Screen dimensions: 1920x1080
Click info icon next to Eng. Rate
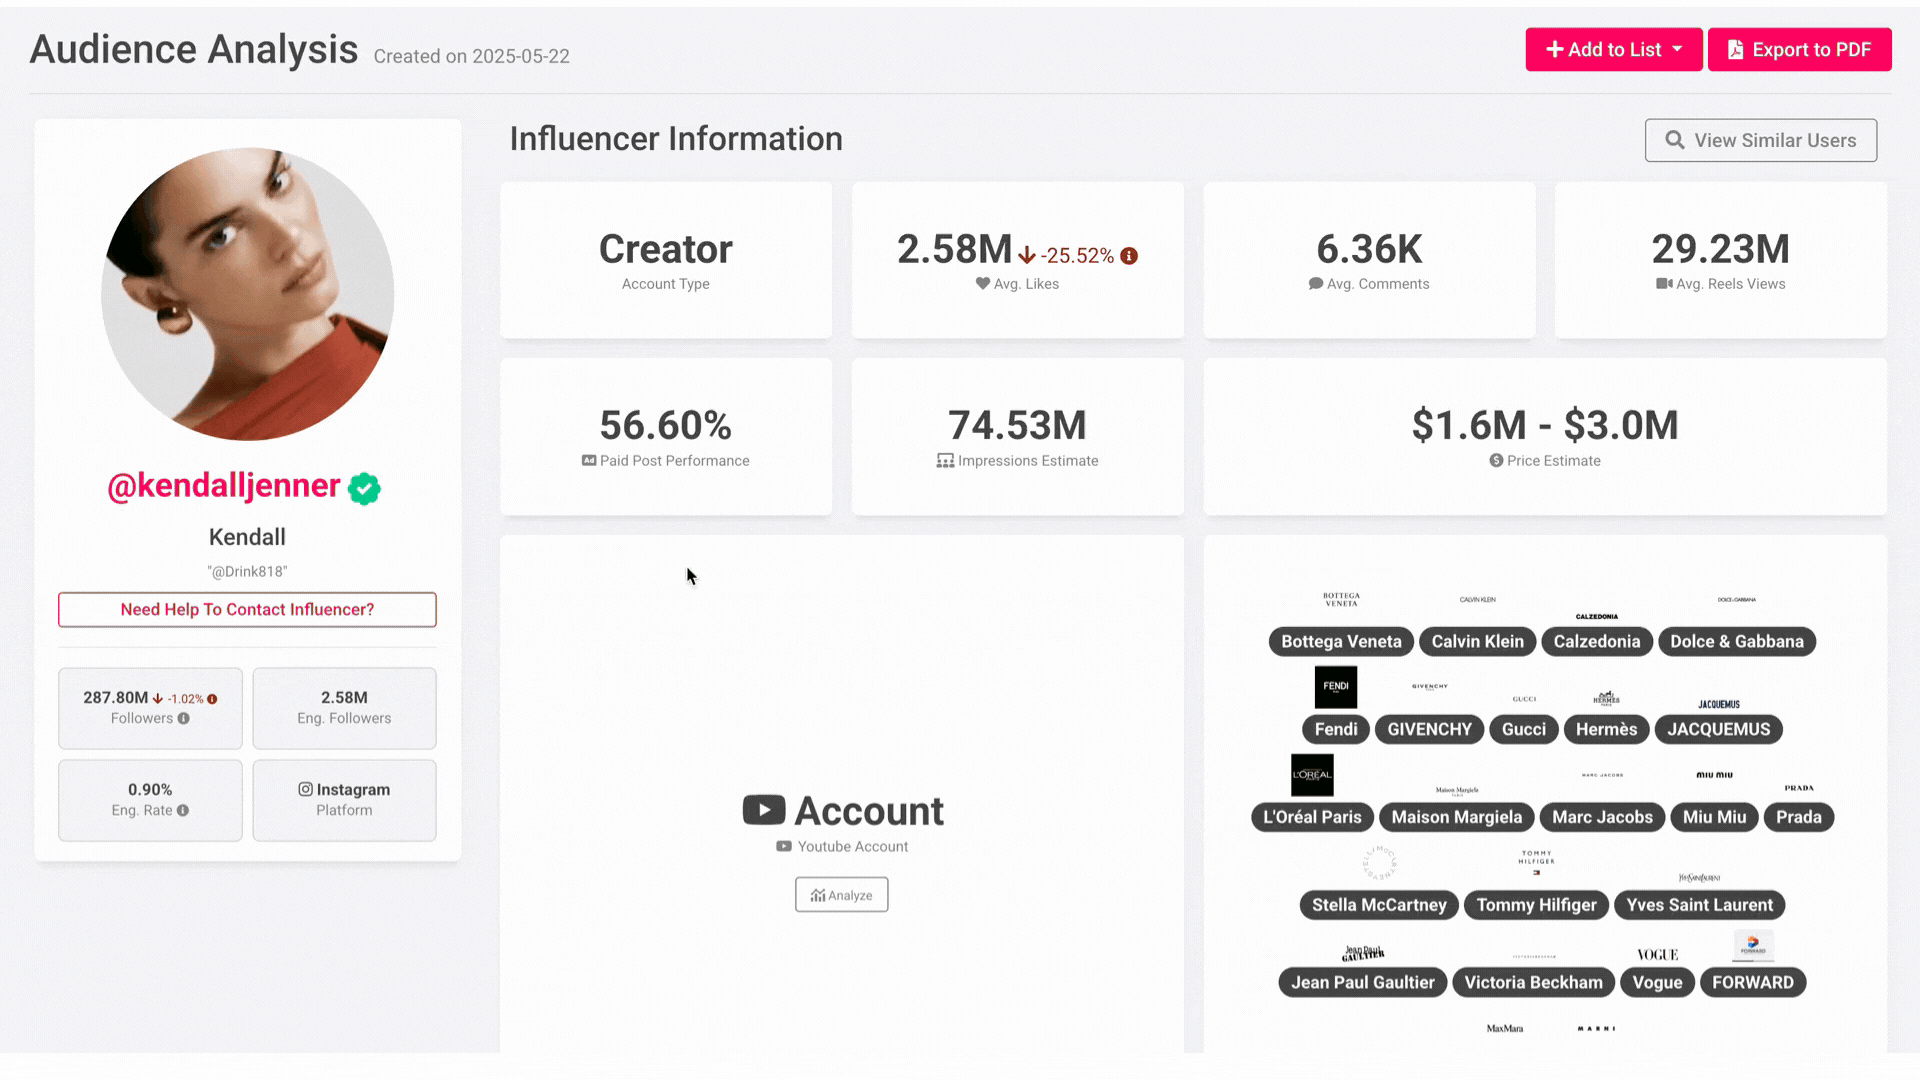pyautogui.click(x=183, y=810)
